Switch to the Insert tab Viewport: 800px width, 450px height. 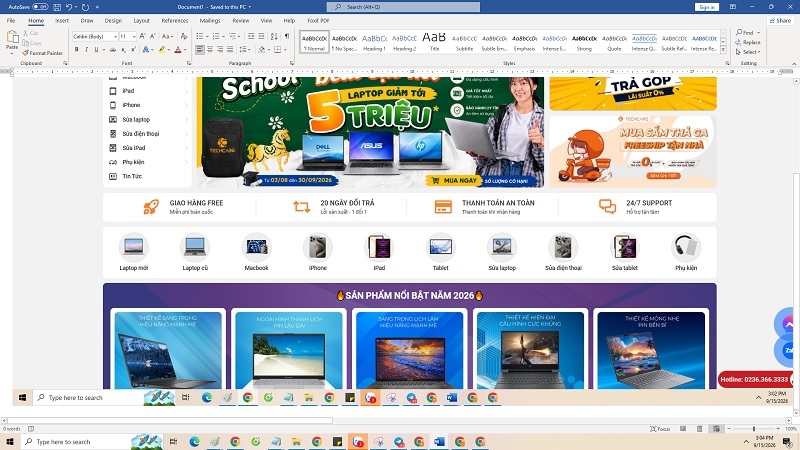[x=62, y=20]
